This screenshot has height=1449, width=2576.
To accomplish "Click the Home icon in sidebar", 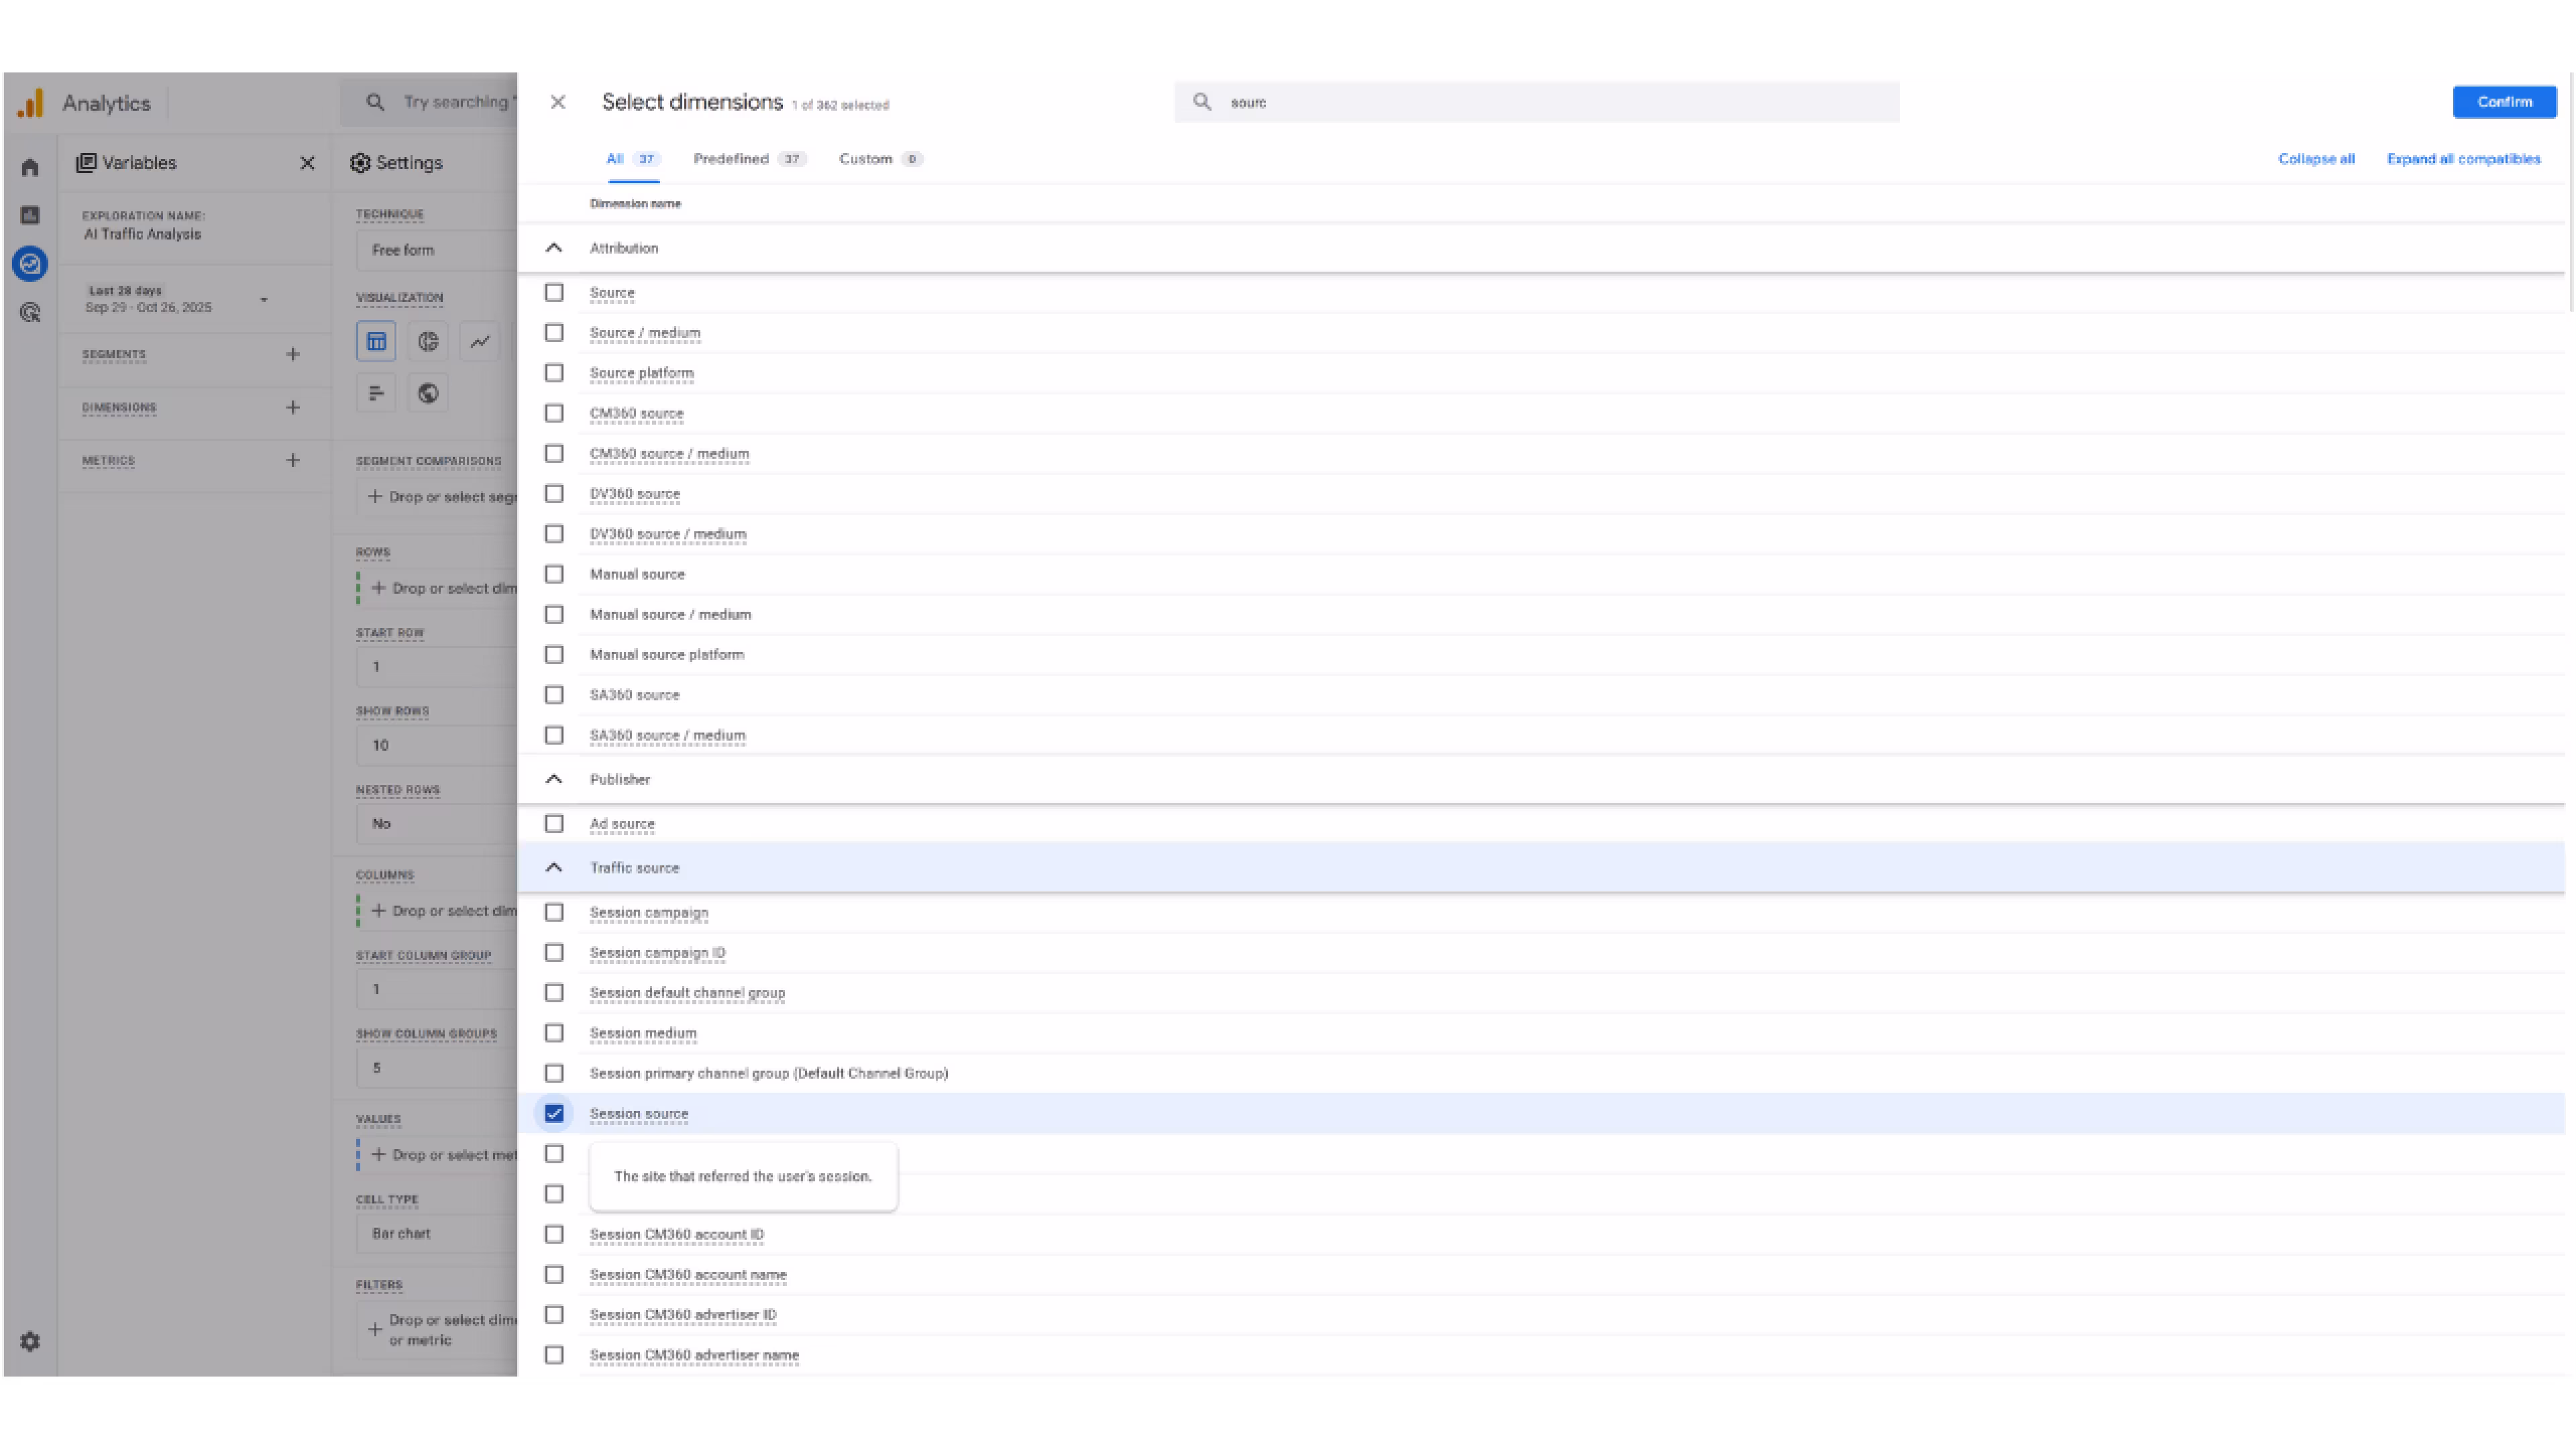I will coord(30,167).
